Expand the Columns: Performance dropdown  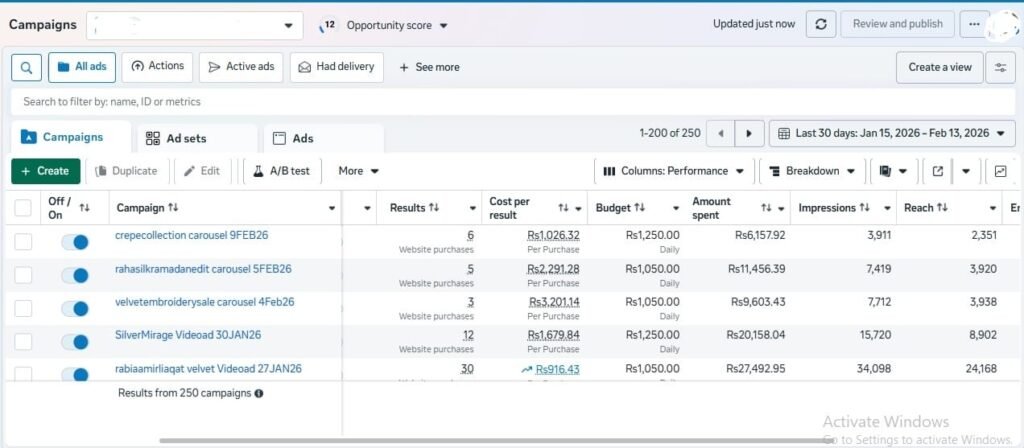673,171
